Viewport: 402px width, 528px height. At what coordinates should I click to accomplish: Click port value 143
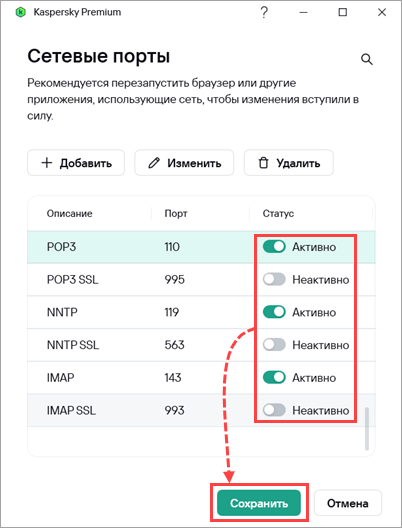pyautogui.click(x=173, y=377)
